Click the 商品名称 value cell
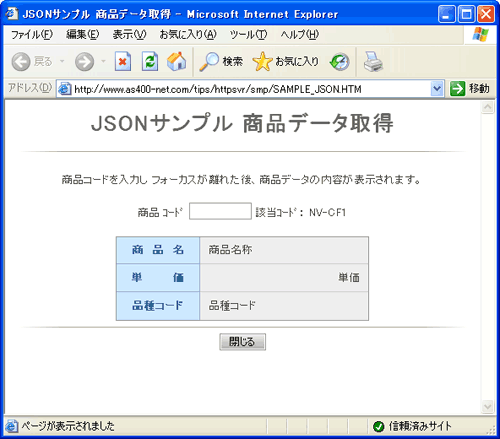Screen dimensions: 500x439 [x=284, y=250]
